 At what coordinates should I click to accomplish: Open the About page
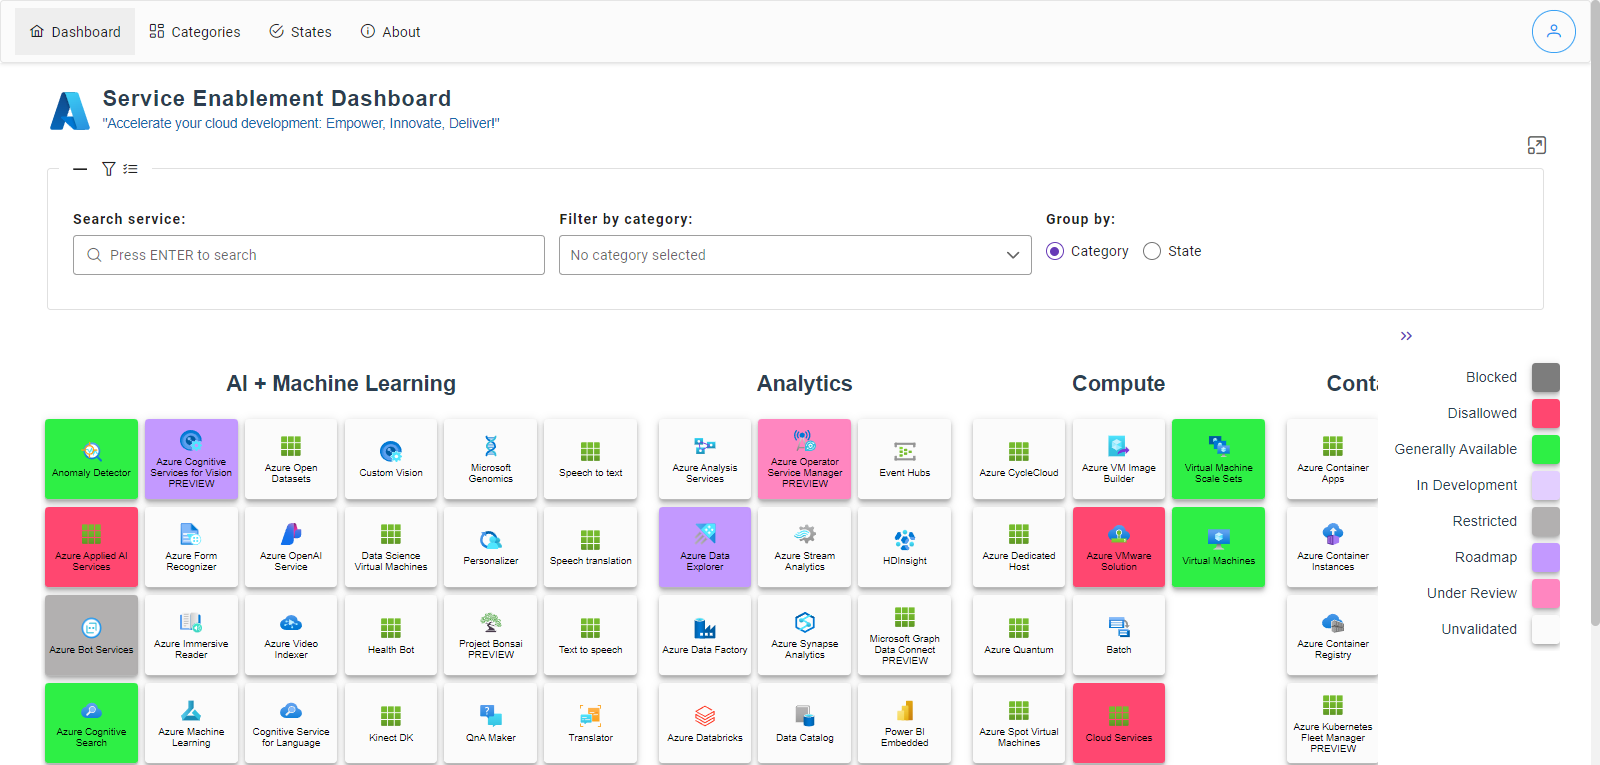(390, 32)
